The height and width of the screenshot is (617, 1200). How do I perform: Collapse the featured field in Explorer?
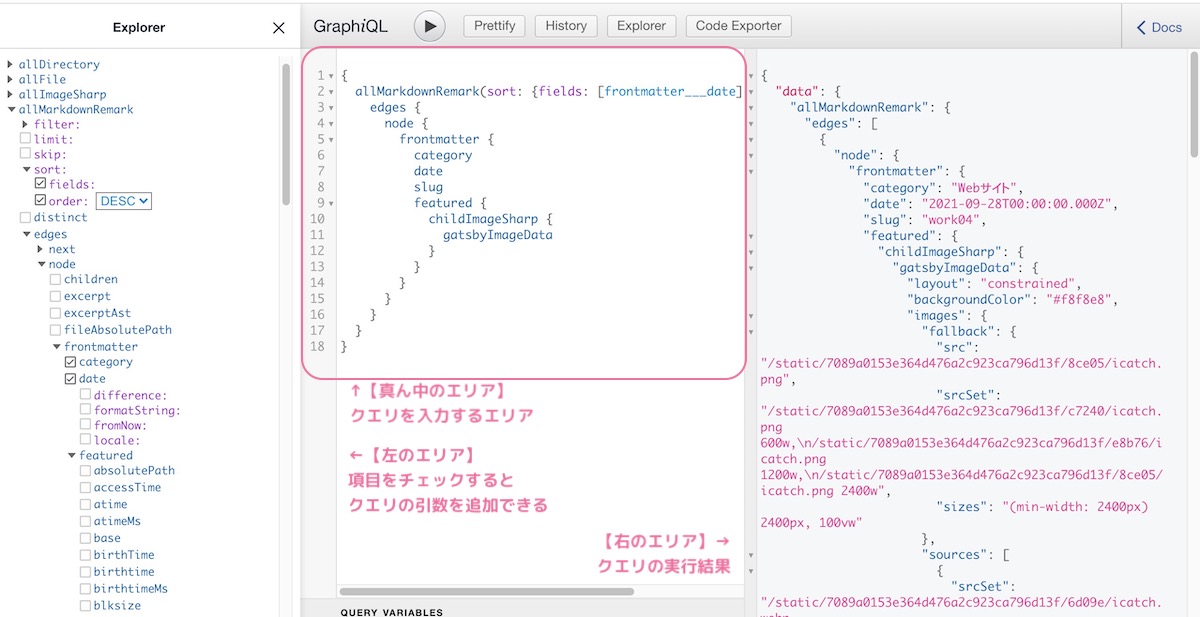(71, 455)
